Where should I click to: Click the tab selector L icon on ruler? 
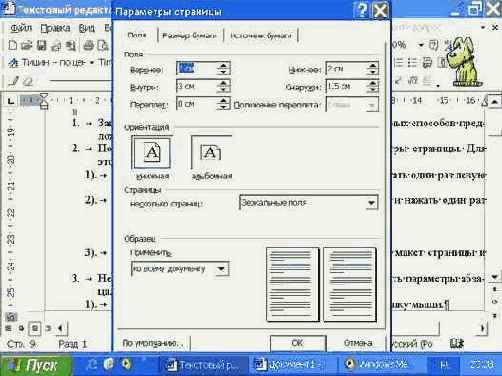point(10,100)
